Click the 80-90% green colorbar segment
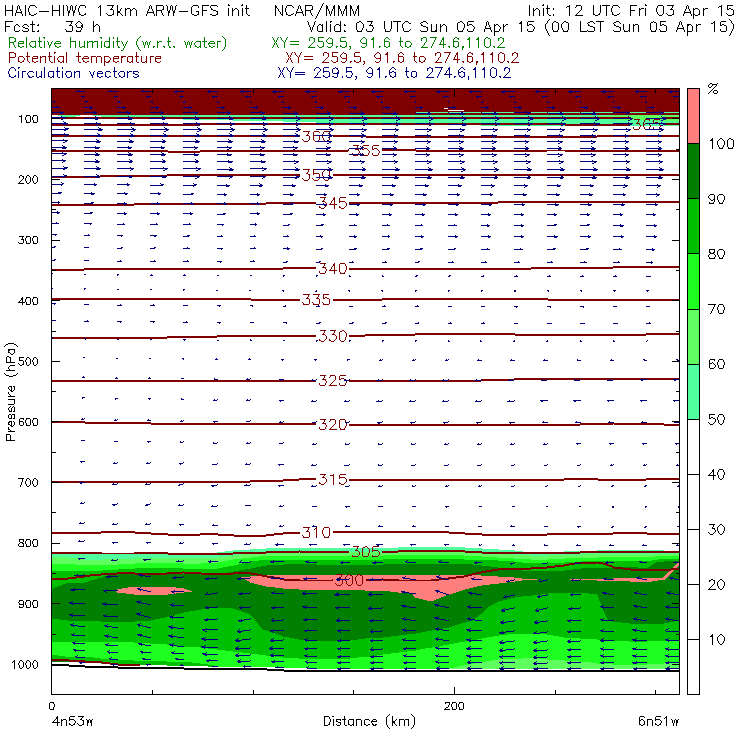 pyautogui.click(x=693, y=226)
